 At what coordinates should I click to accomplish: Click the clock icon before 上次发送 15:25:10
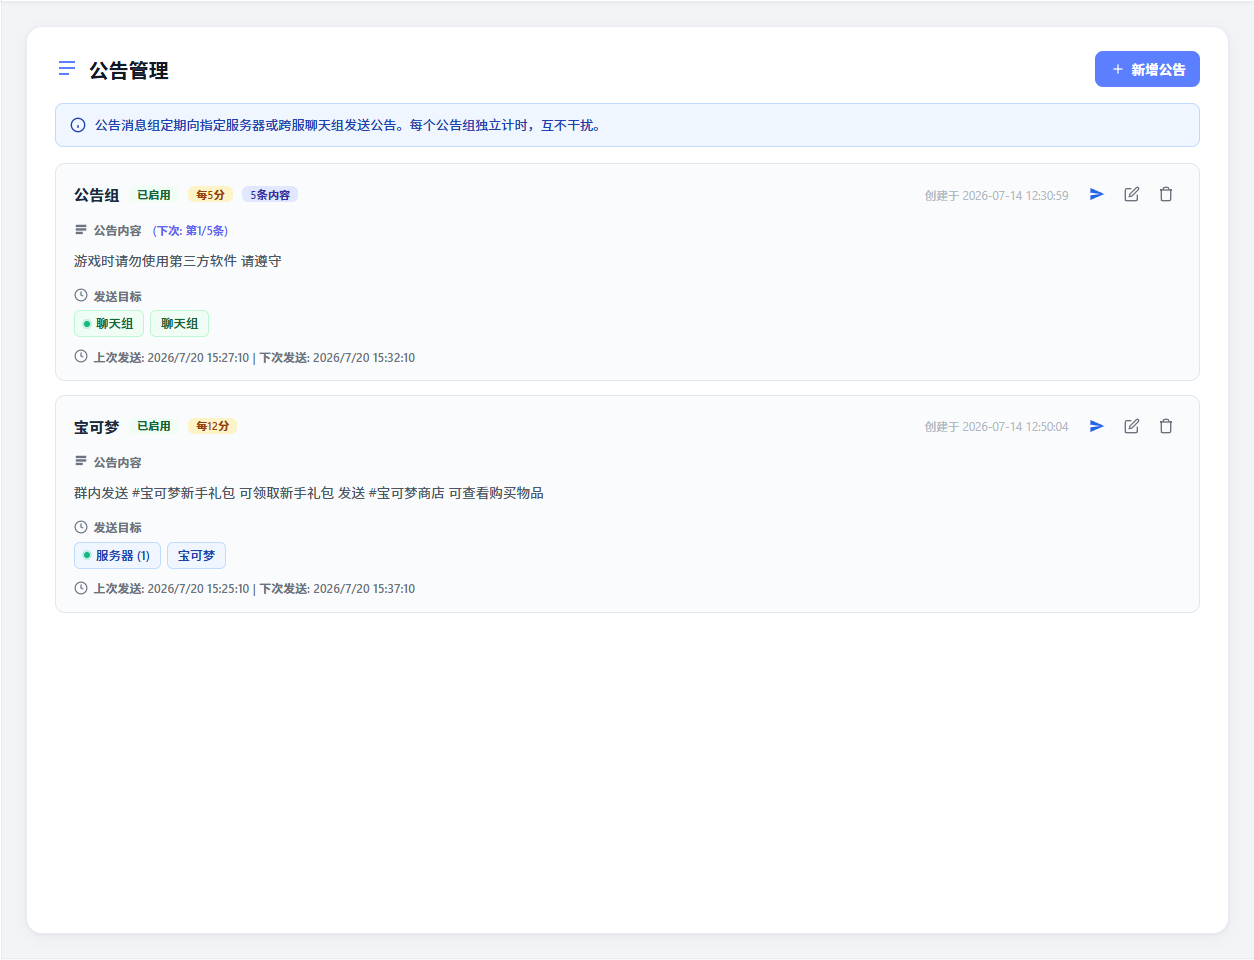click(81, 588)
